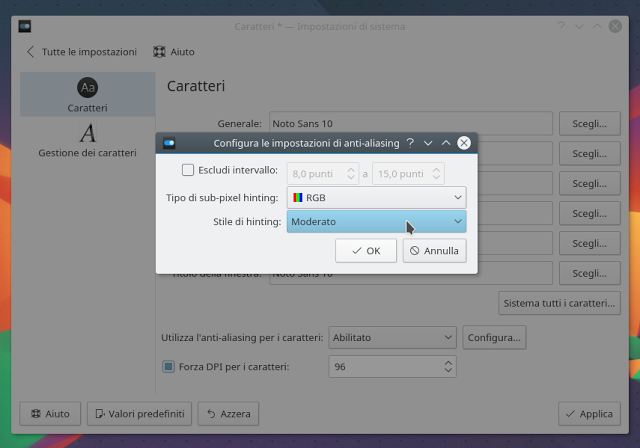Click the DPI value field showing 96

coord(392,366)
